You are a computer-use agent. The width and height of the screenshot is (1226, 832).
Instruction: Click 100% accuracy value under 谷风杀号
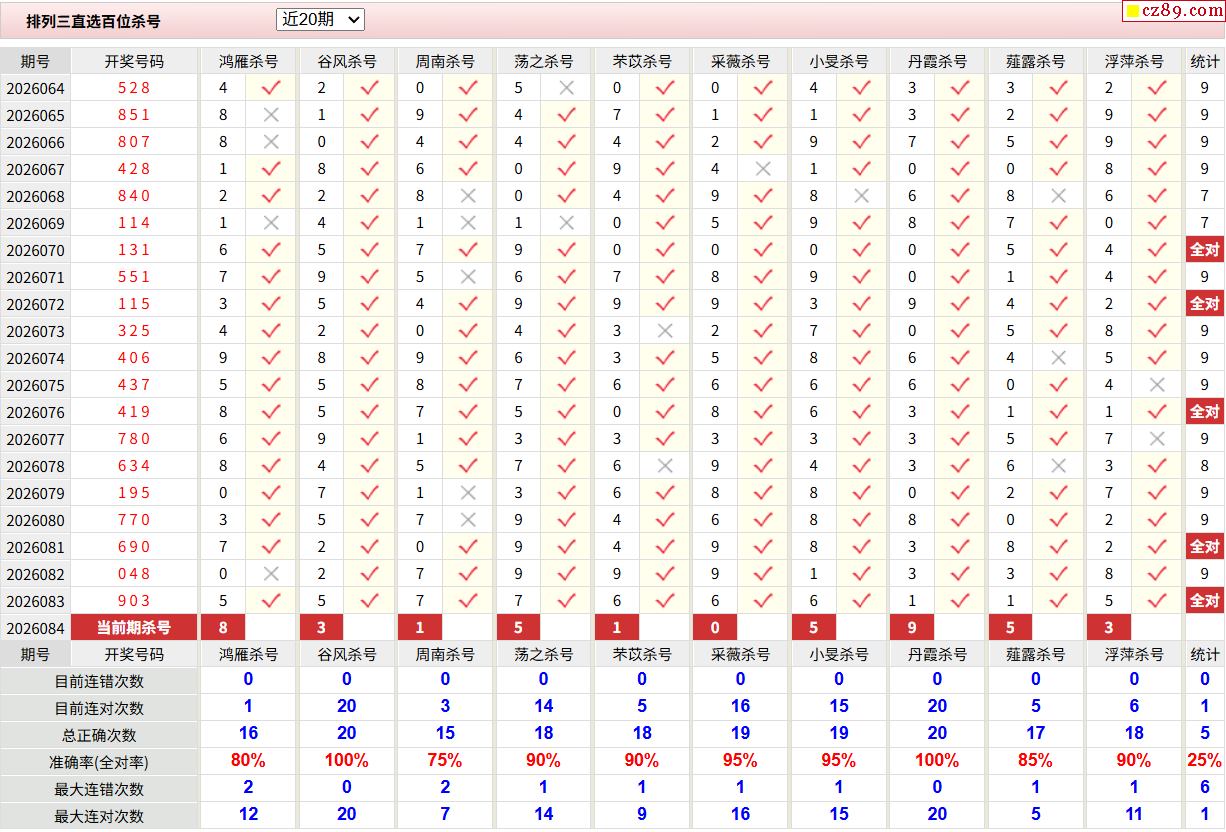click(346, 762)
